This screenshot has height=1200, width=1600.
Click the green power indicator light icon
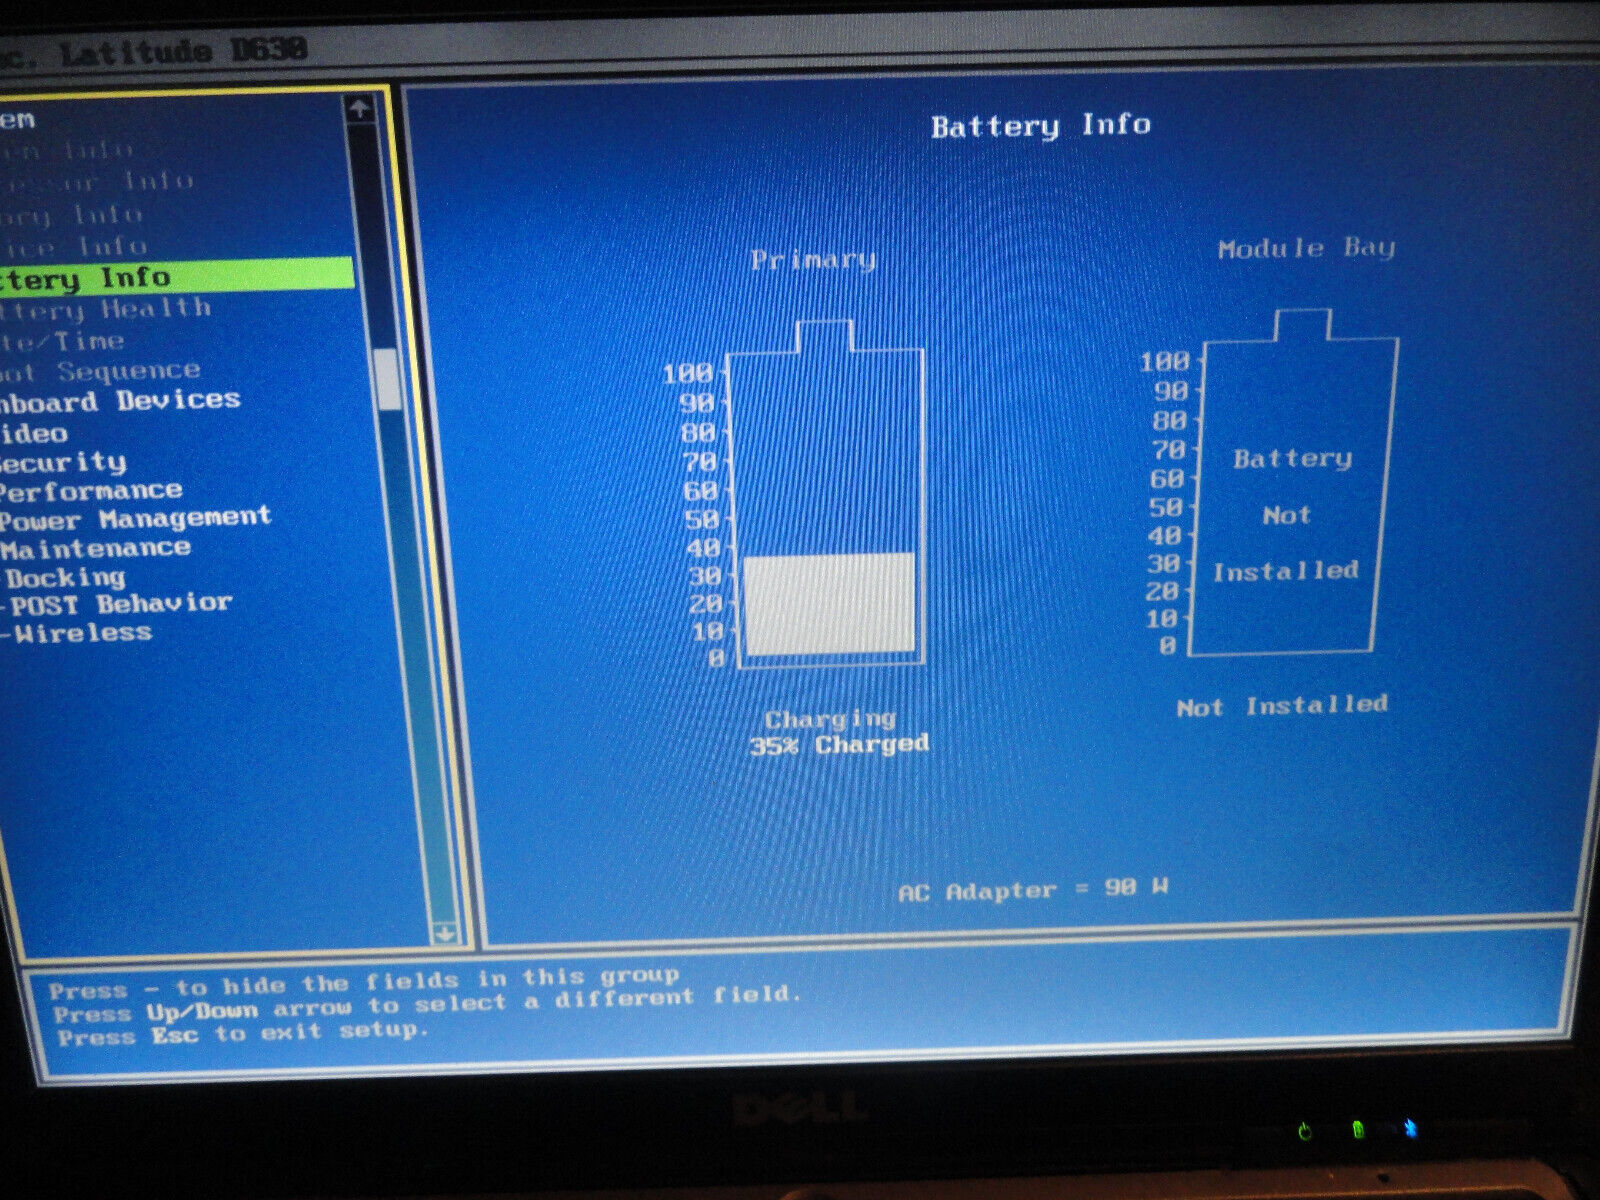(x=1304, y=1131)
